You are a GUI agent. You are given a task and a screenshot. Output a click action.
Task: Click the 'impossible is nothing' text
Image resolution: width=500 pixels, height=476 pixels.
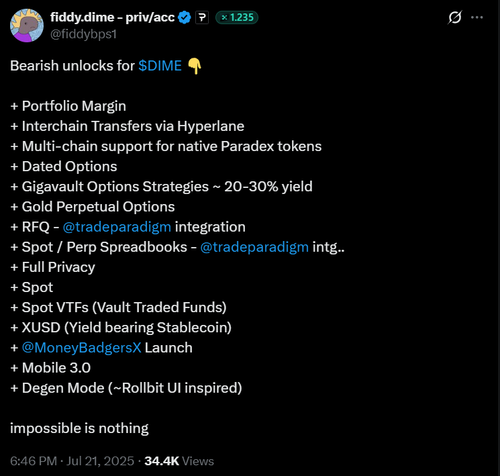(79, 428)
